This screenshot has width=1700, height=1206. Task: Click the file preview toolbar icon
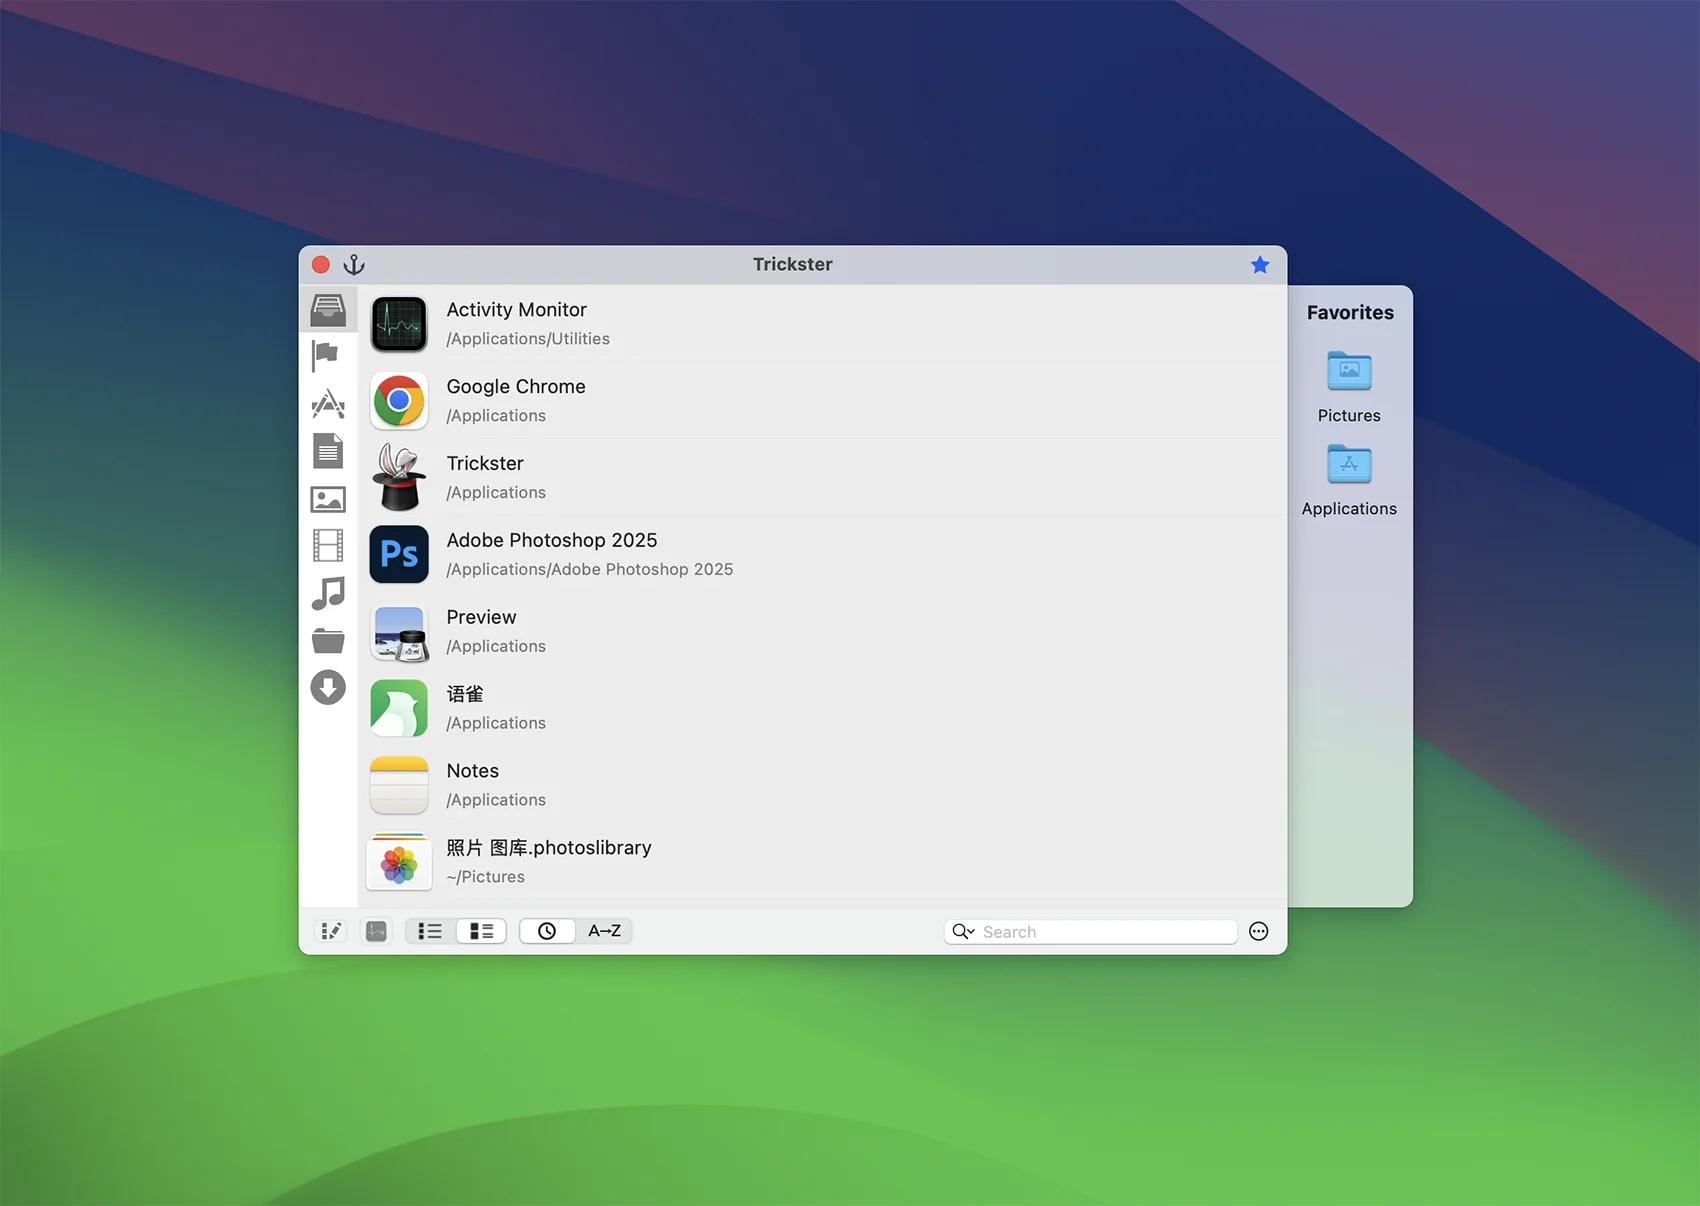[376, 931]
